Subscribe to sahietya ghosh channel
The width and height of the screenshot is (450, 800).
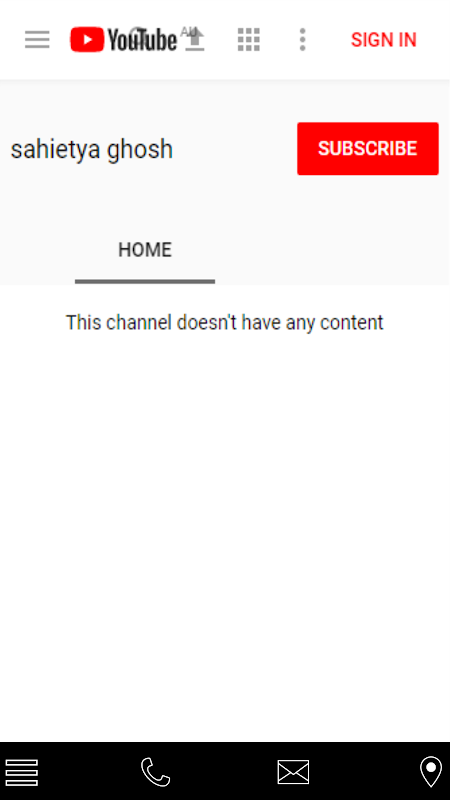point(368,148)
